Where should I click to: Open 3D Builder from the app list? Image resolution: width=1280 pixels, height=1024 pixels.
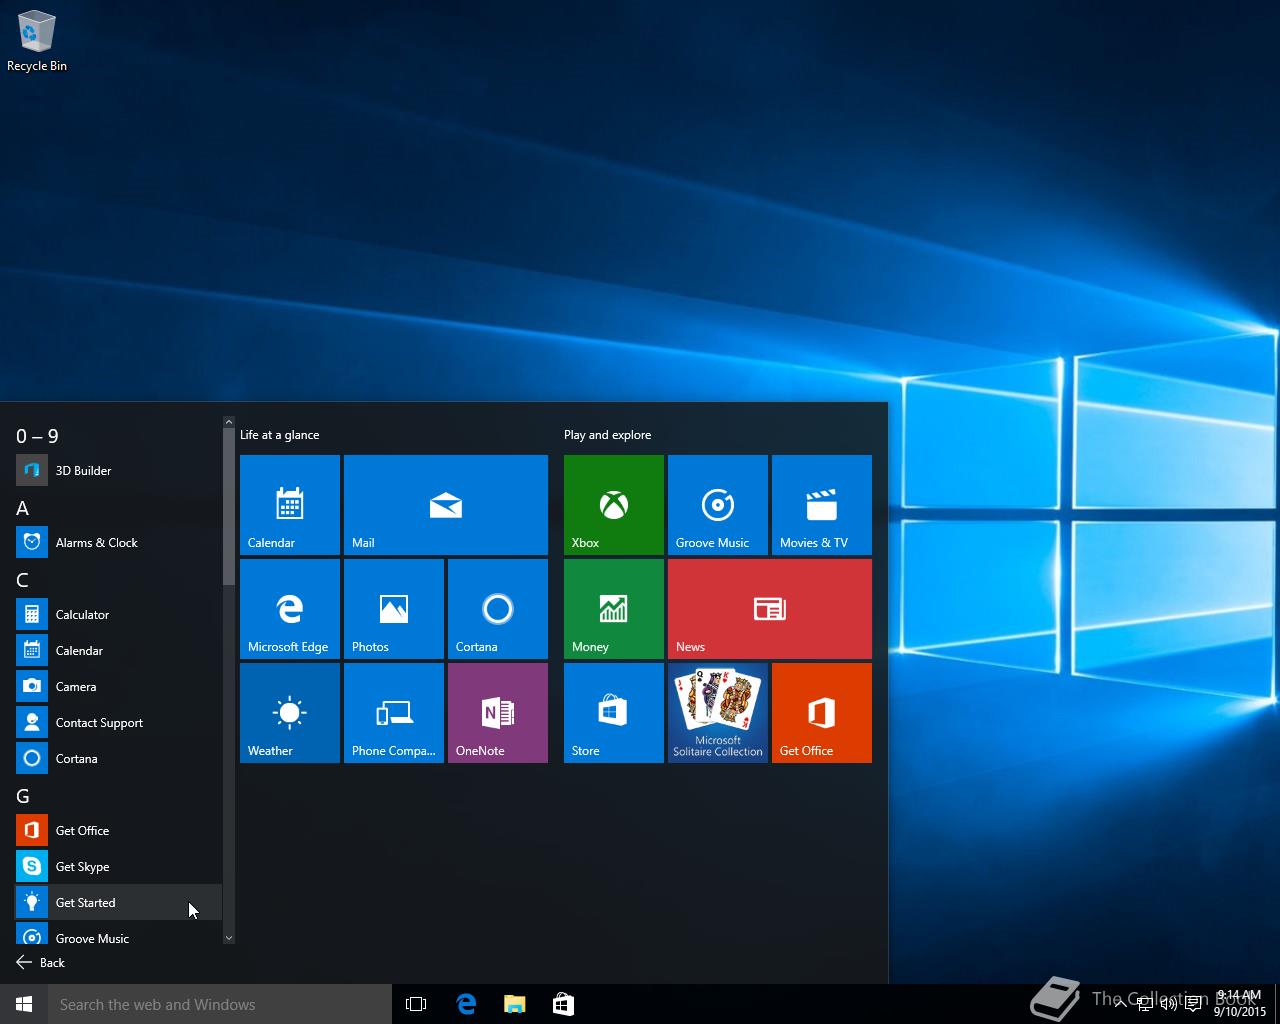(x=118, y=470)
